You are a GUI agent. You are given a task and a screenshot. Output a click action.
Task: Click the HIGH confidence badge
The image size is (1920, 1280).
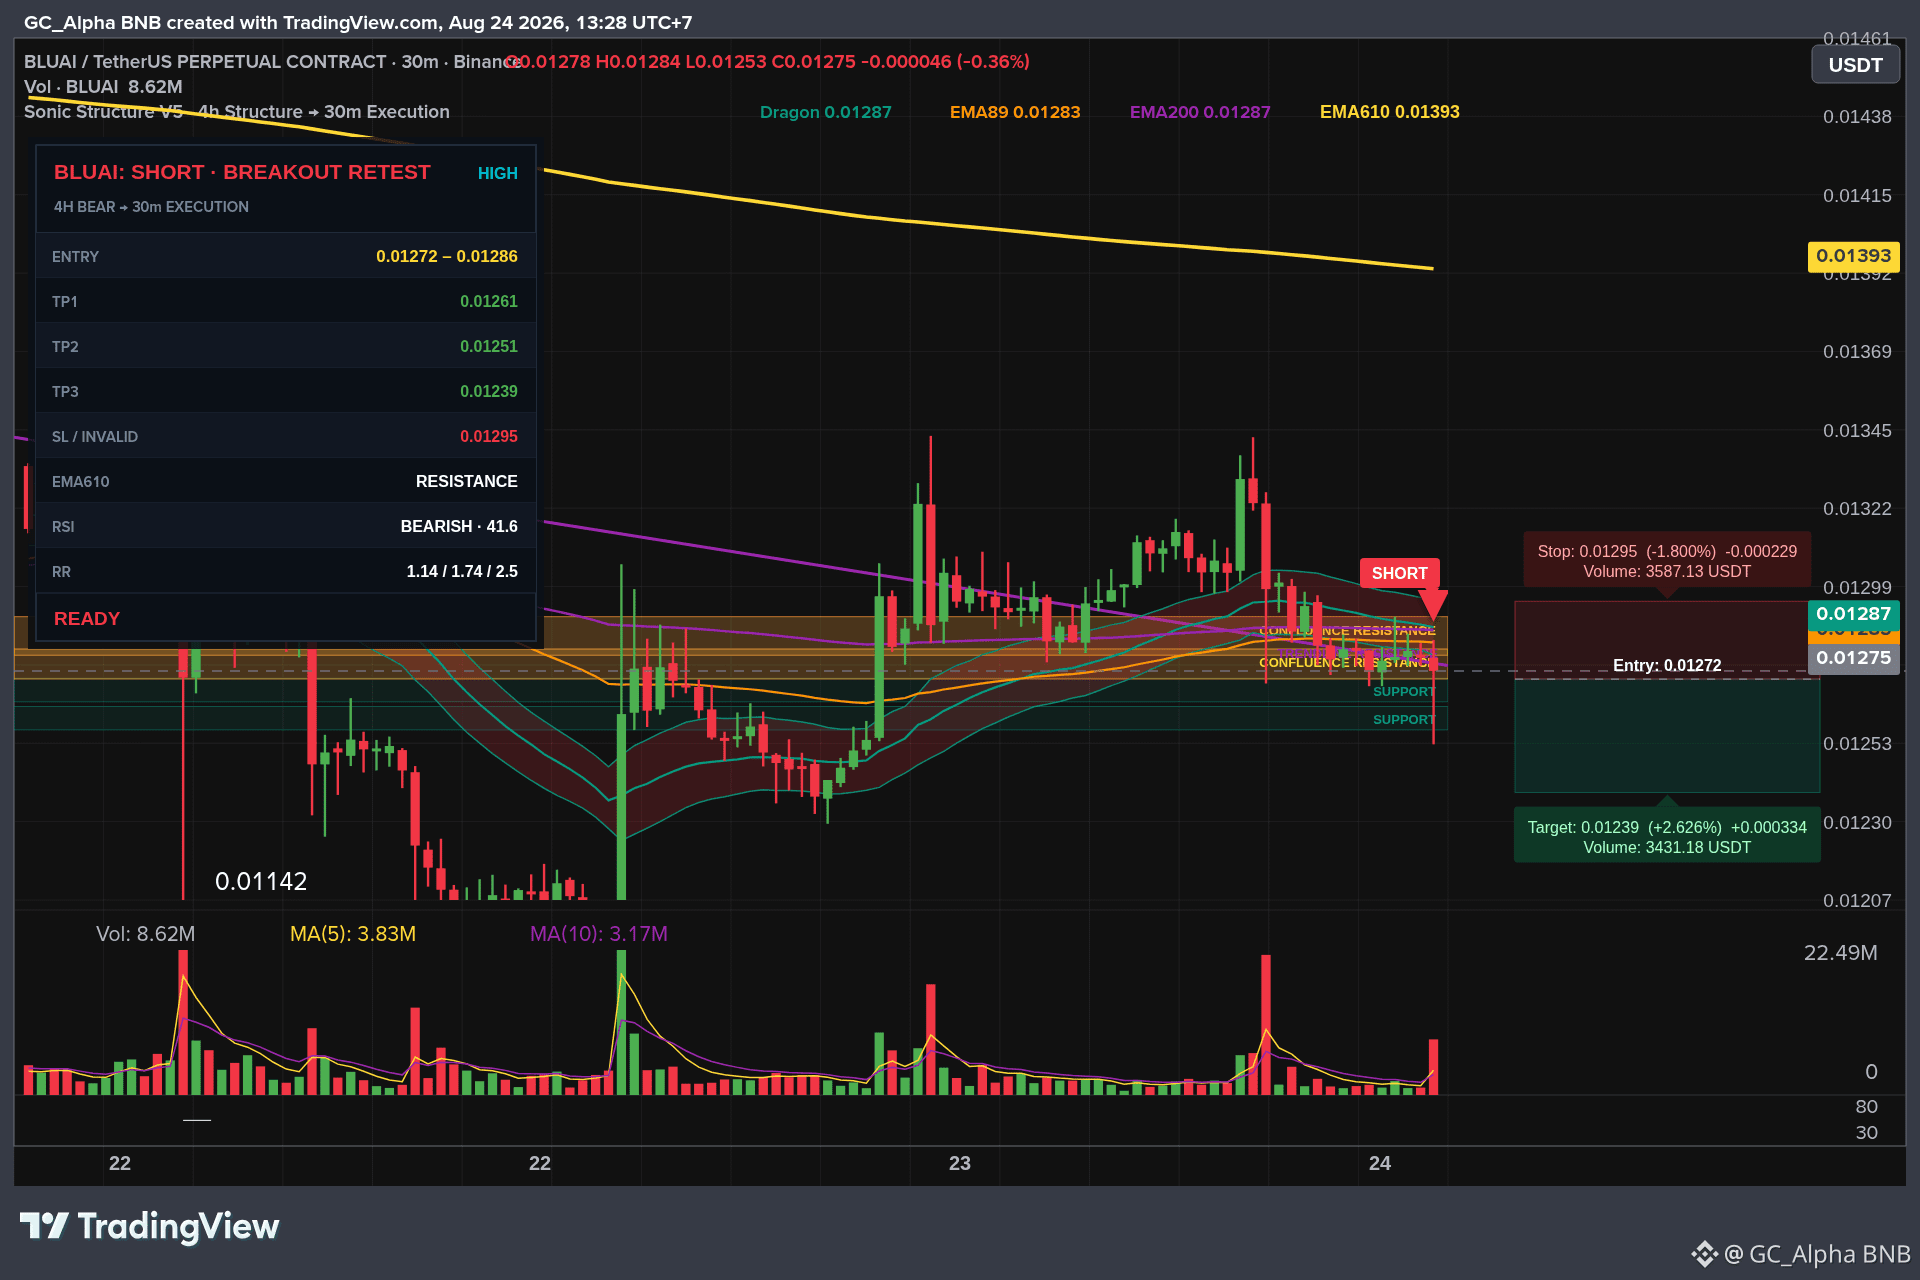(x=498, y=173)
